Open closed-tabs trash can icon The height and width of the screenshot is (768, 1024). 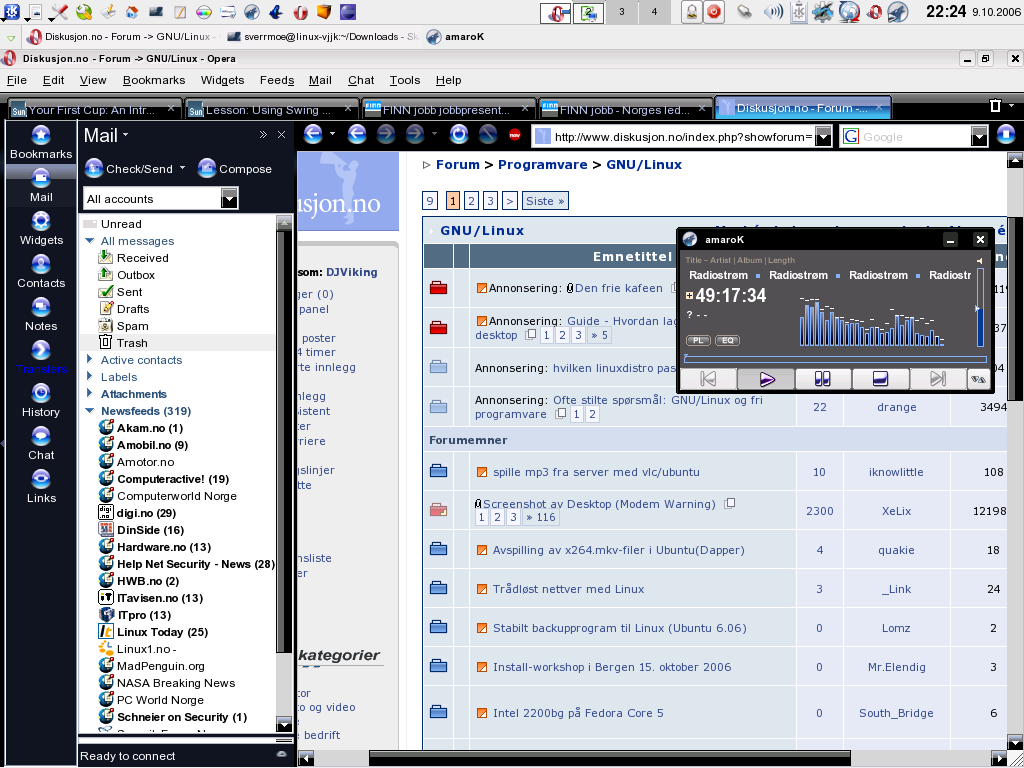pyautogui.click(x=995, y=106)
